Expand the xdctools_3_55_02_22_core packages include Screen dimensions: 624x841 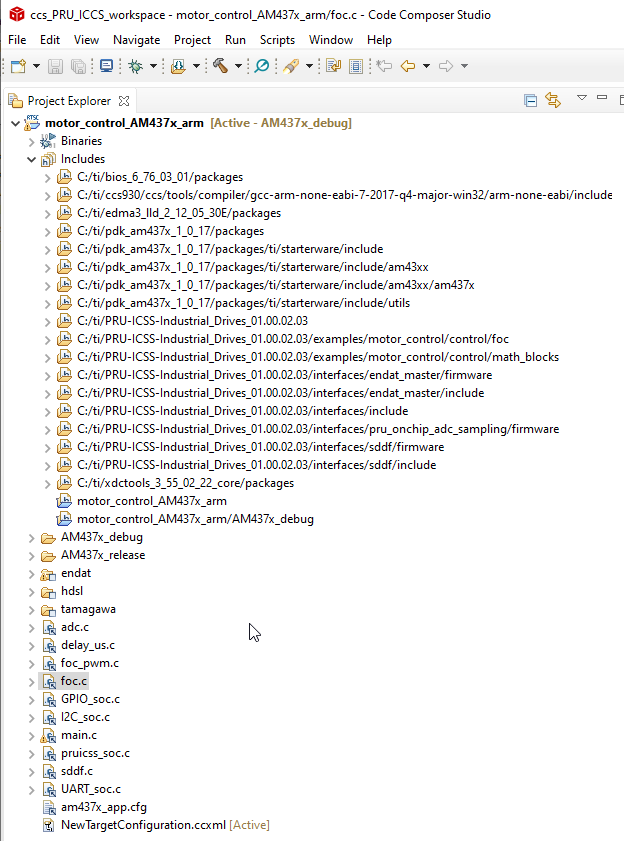[48, 484]
